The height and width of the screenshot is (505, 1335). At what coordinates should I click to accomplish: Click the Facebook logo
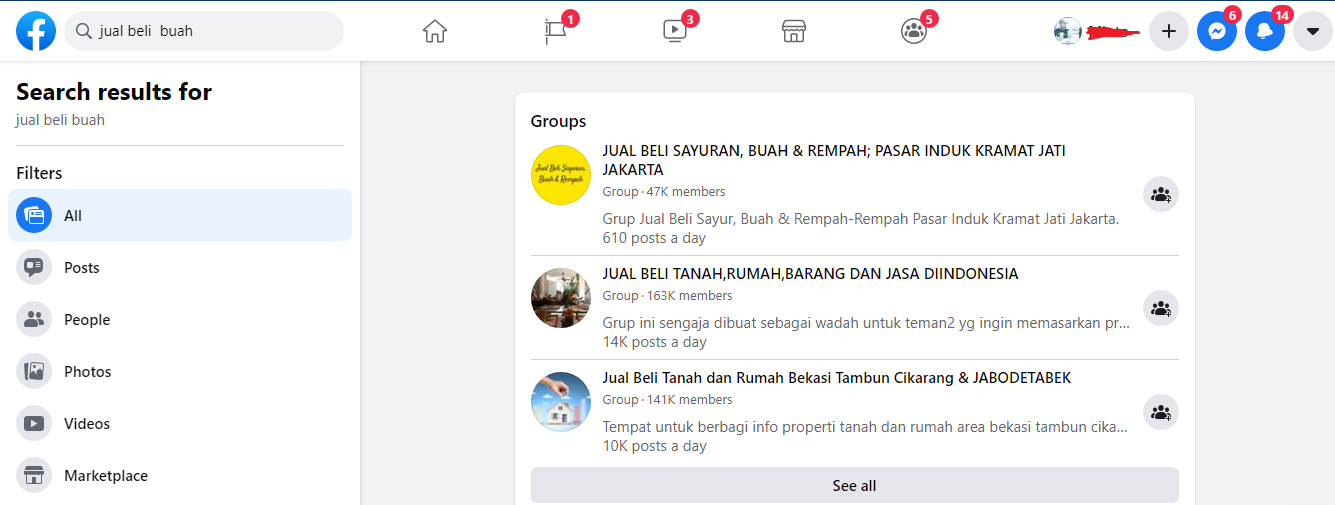tap(36, 31)
